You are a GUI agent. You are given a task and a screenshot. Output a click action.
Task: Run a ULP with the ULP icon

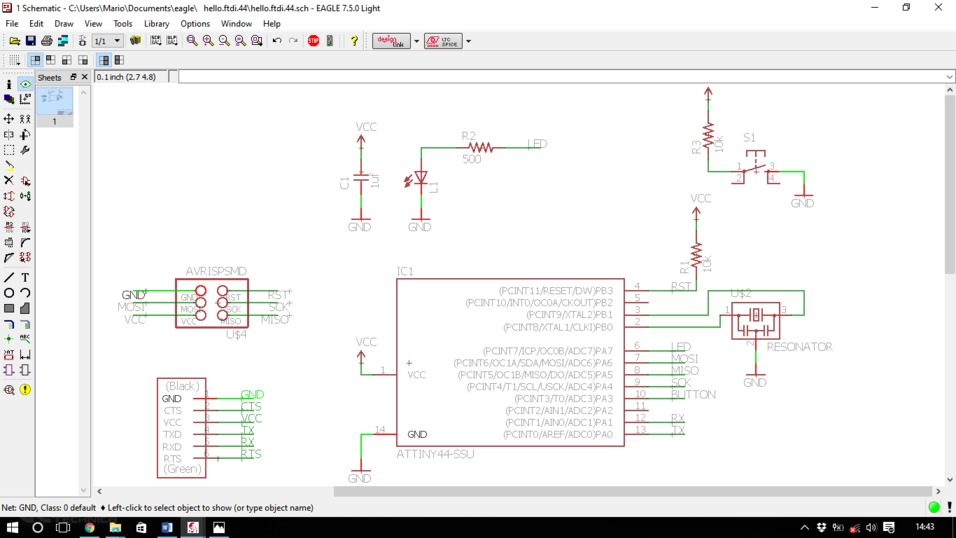click(x=172, y=41)
